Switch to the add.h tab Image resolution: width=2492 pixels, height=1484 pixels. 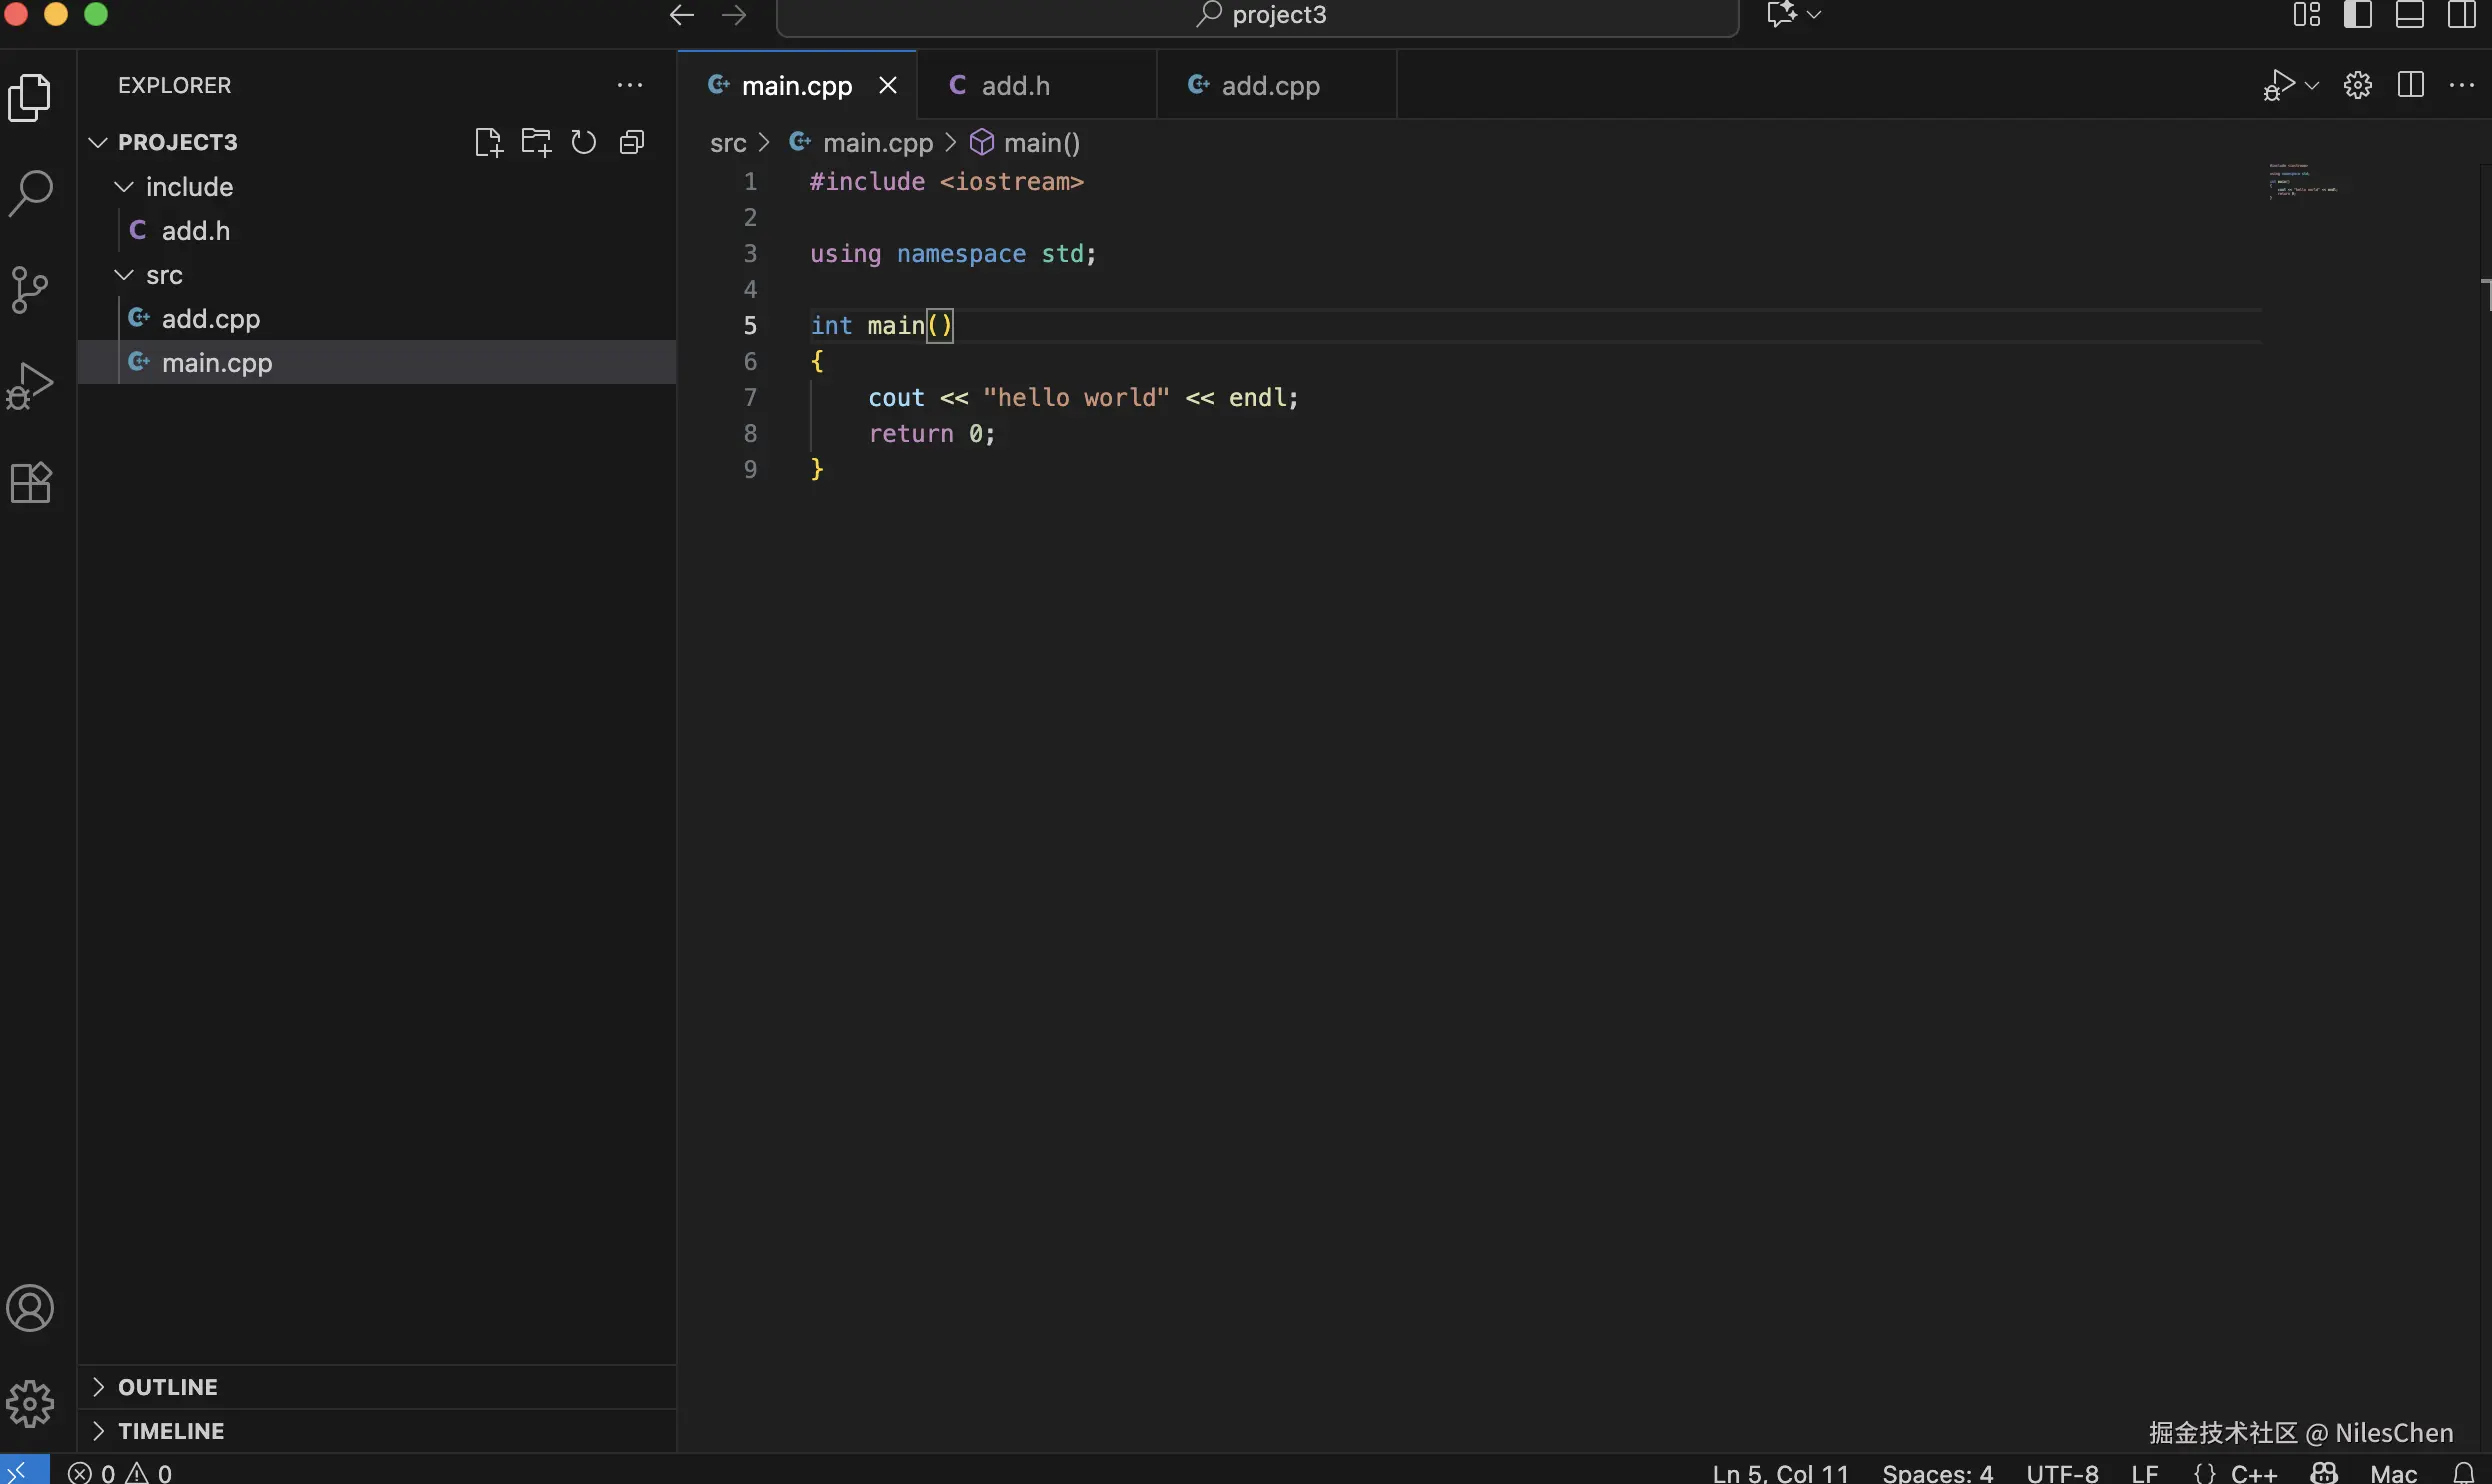(1015, 86)
